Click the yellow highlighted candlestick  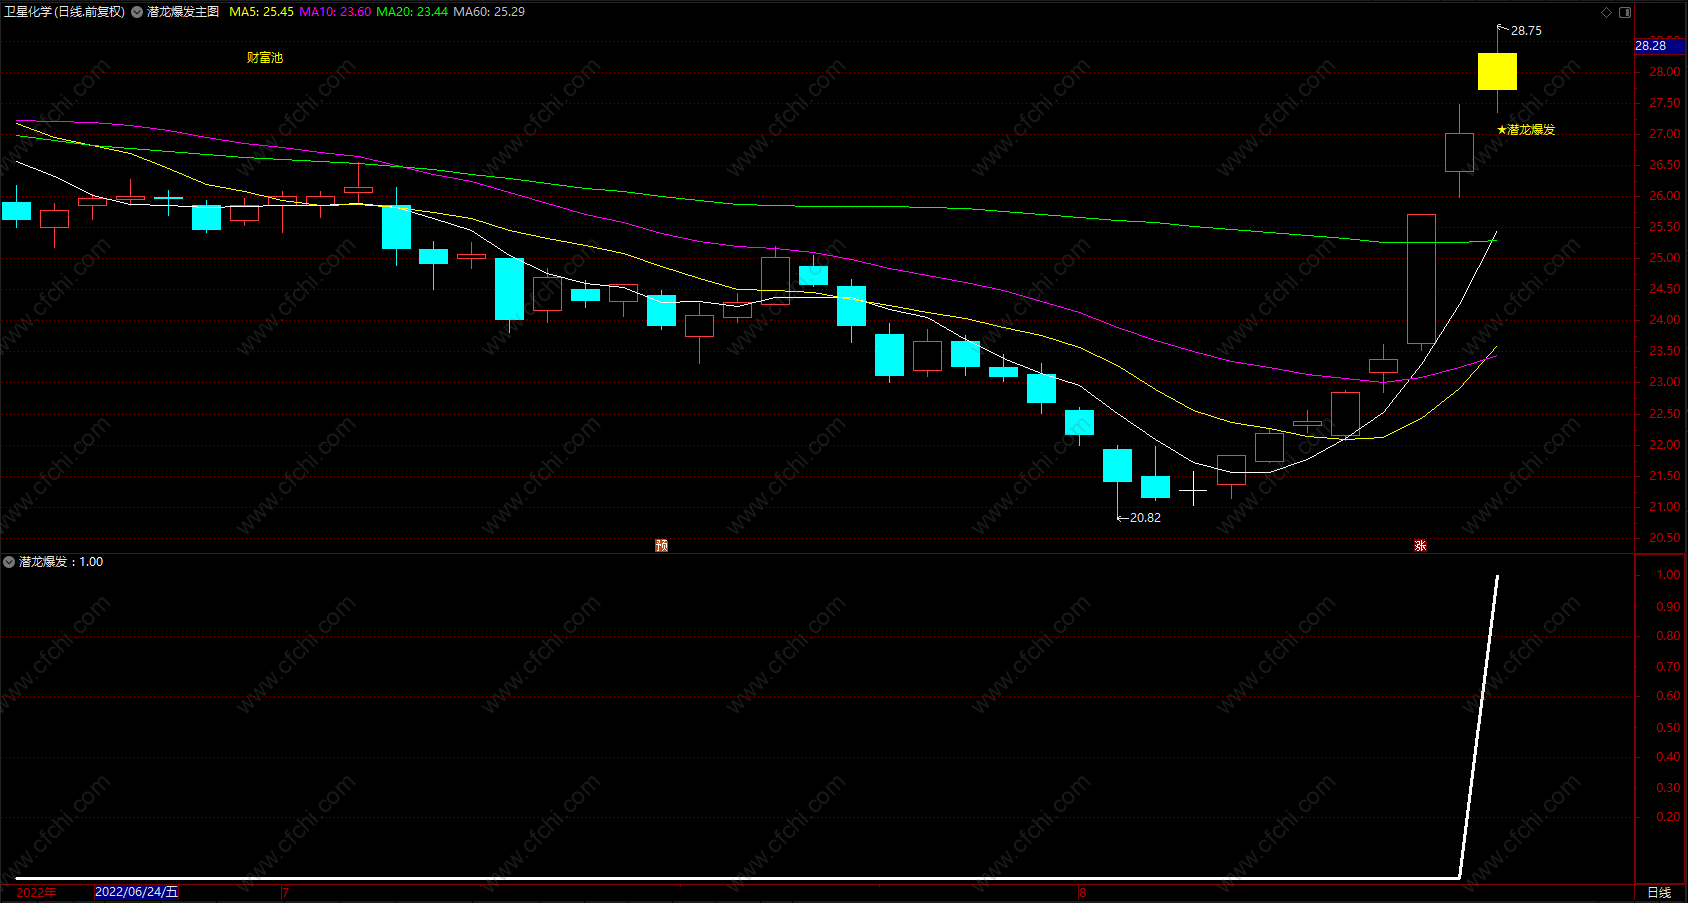click(1497, 71)
